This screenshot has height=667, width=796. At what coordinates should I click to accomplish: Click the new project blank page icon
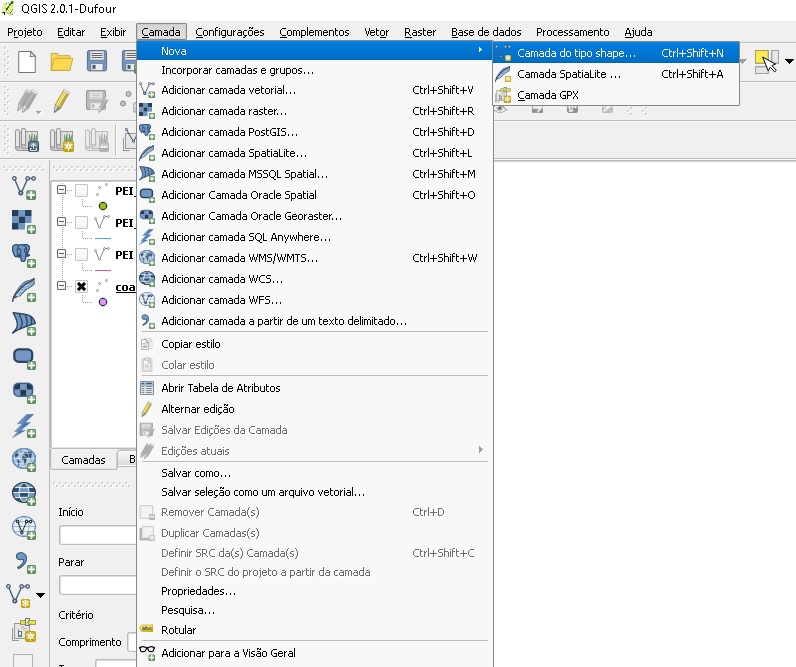(26, 62)
